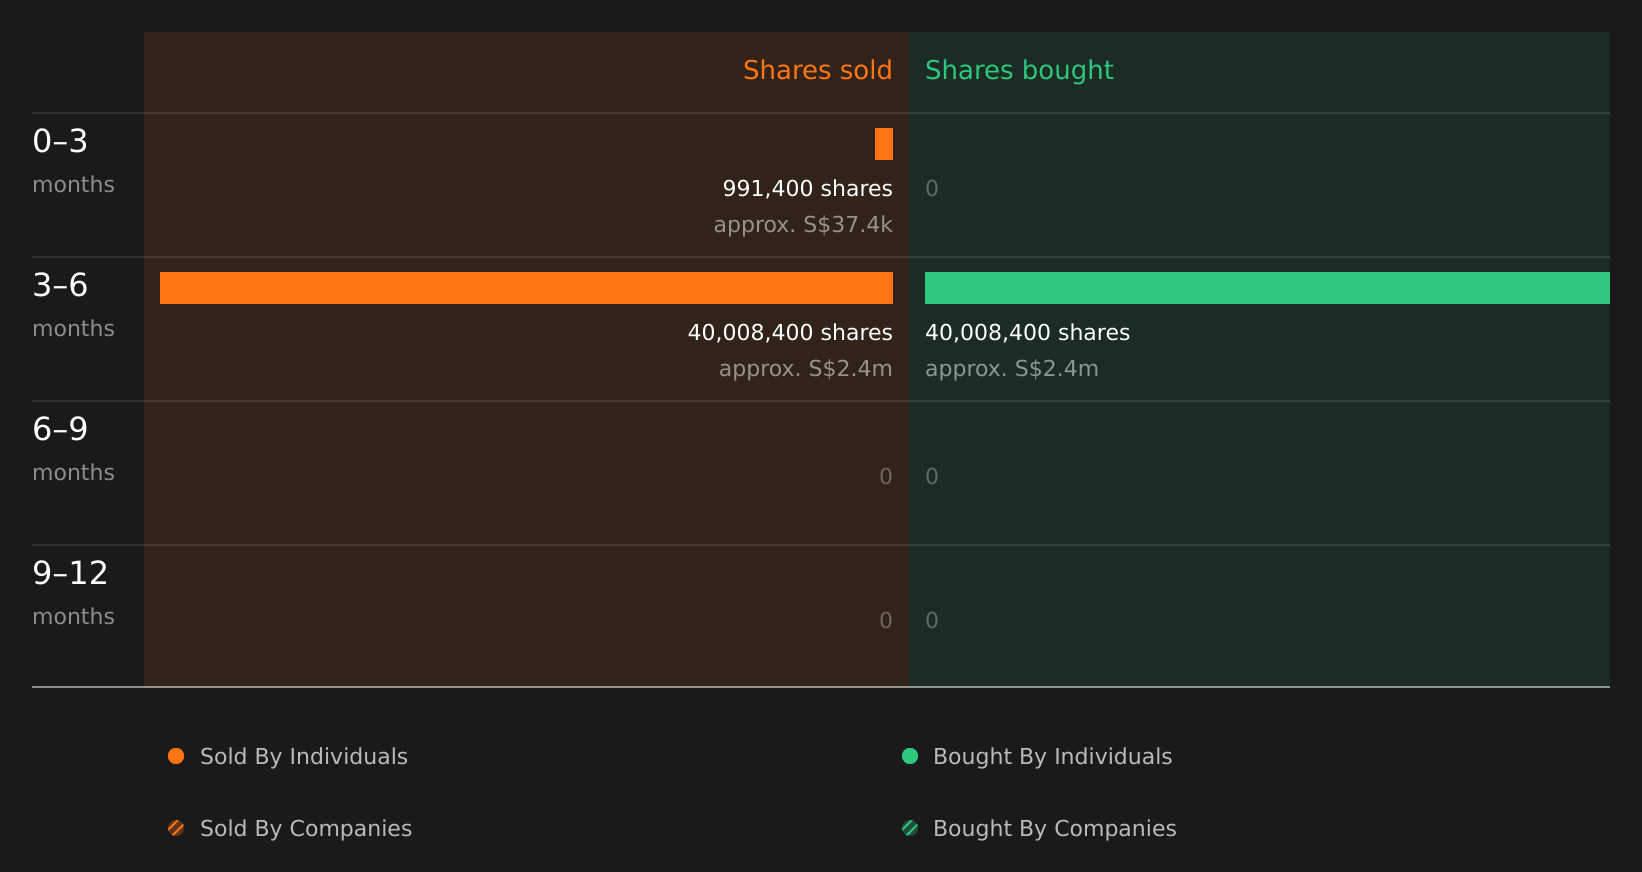Click the Shares bought column header

[1019, 70]
